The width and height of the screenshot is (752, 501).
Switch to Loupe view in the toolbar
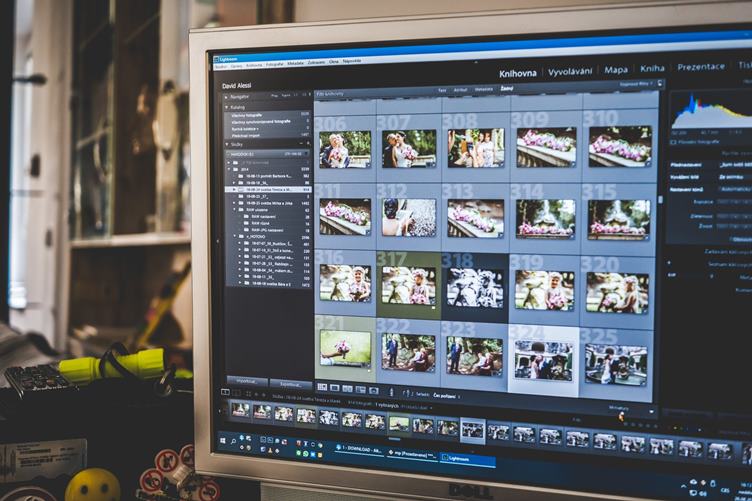click(x=335, y=388)
